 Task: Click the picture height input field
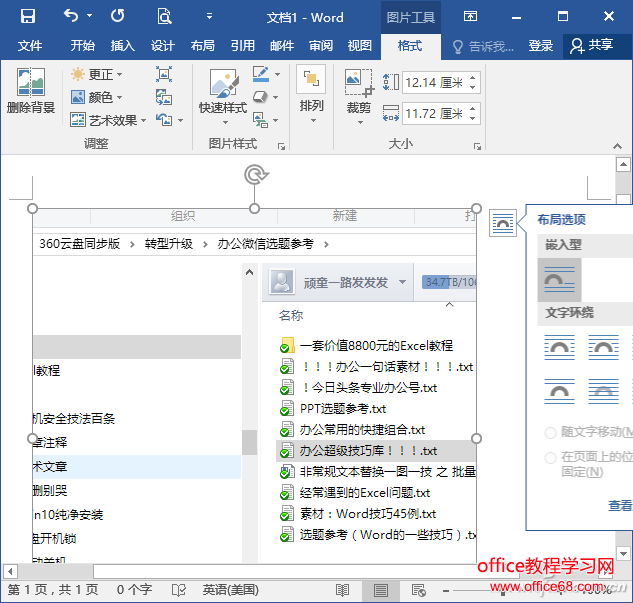pos(435,83)
